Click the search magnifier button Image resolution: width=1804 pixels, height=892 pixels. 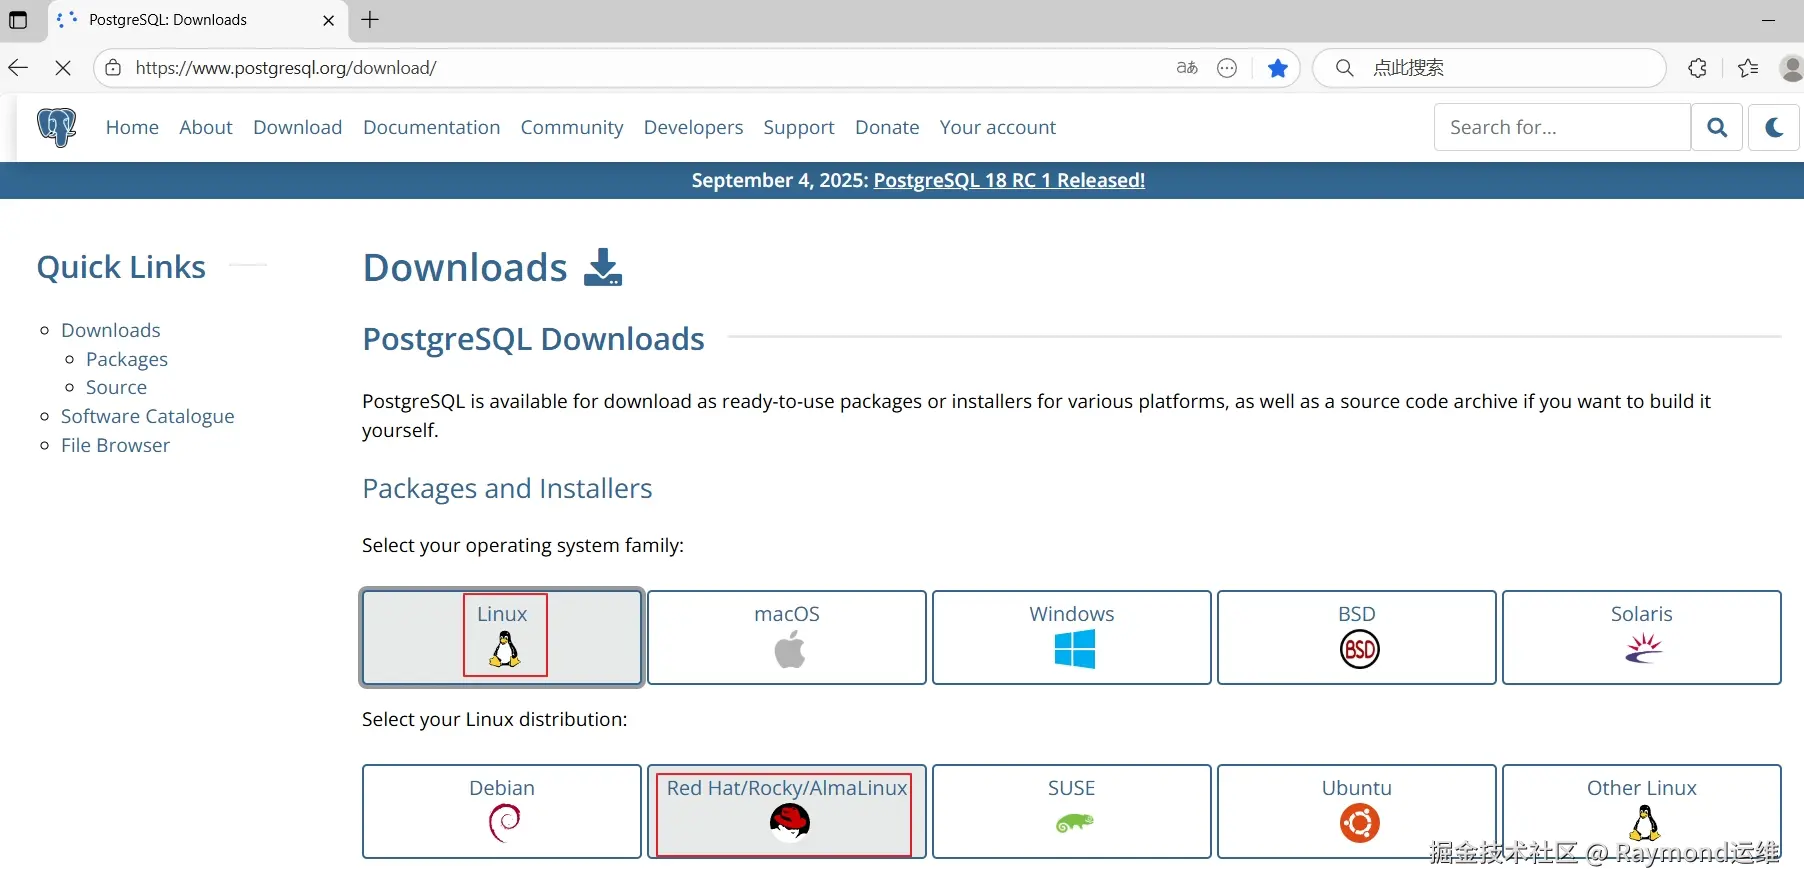[1717, 127]
